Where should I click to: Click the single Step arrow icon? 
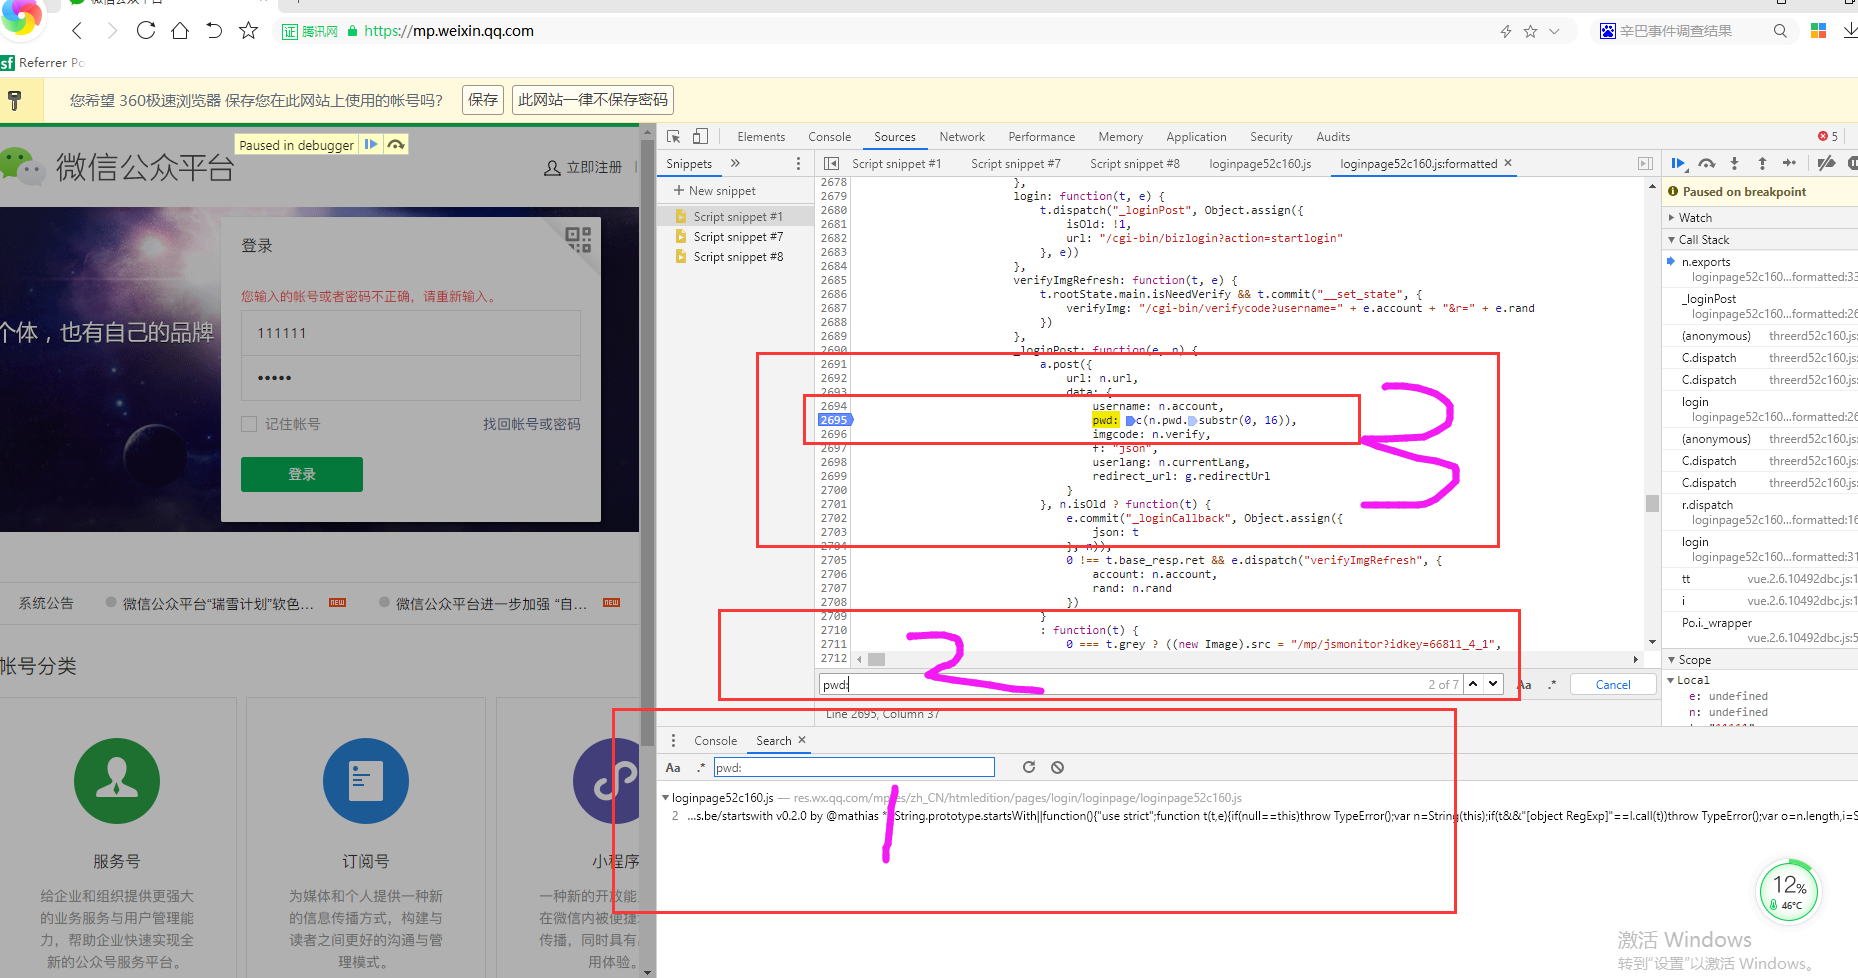pos(1789,163)
